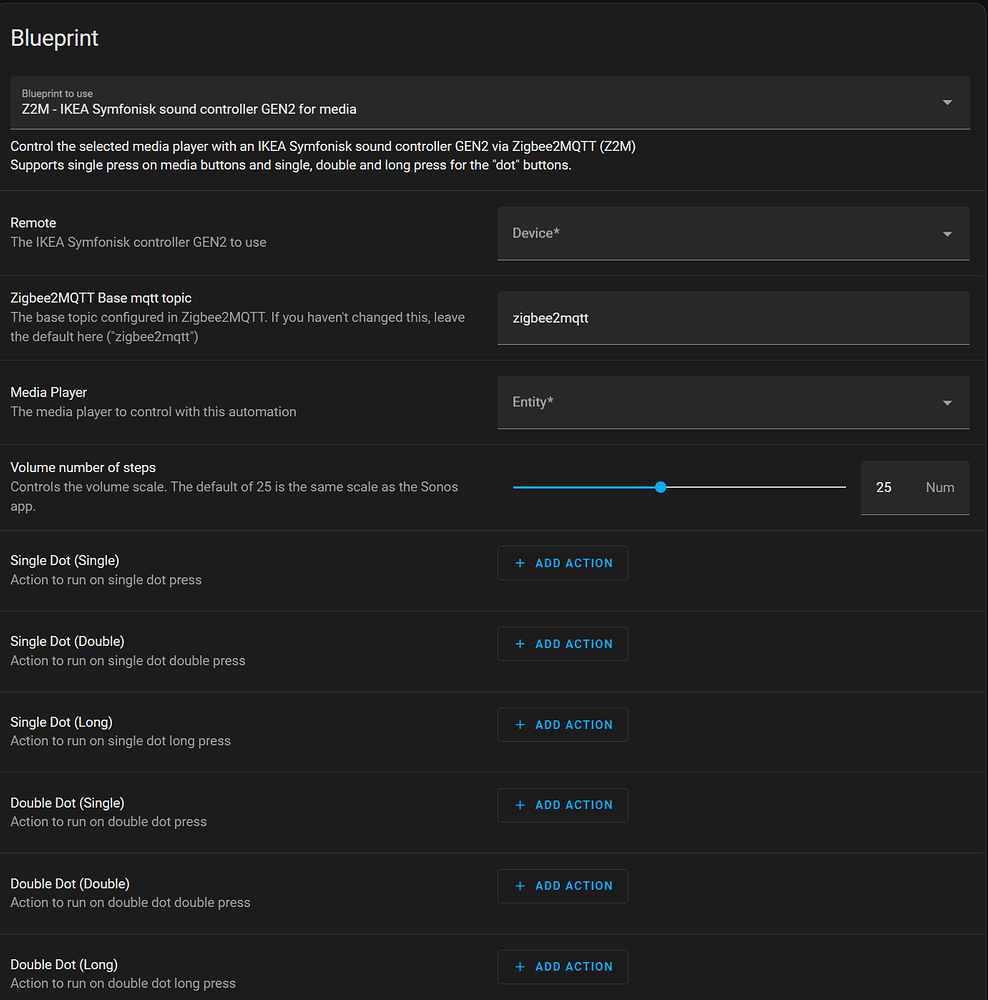Click the plus icon in Single Dot (Double) action

click(520, 643)
